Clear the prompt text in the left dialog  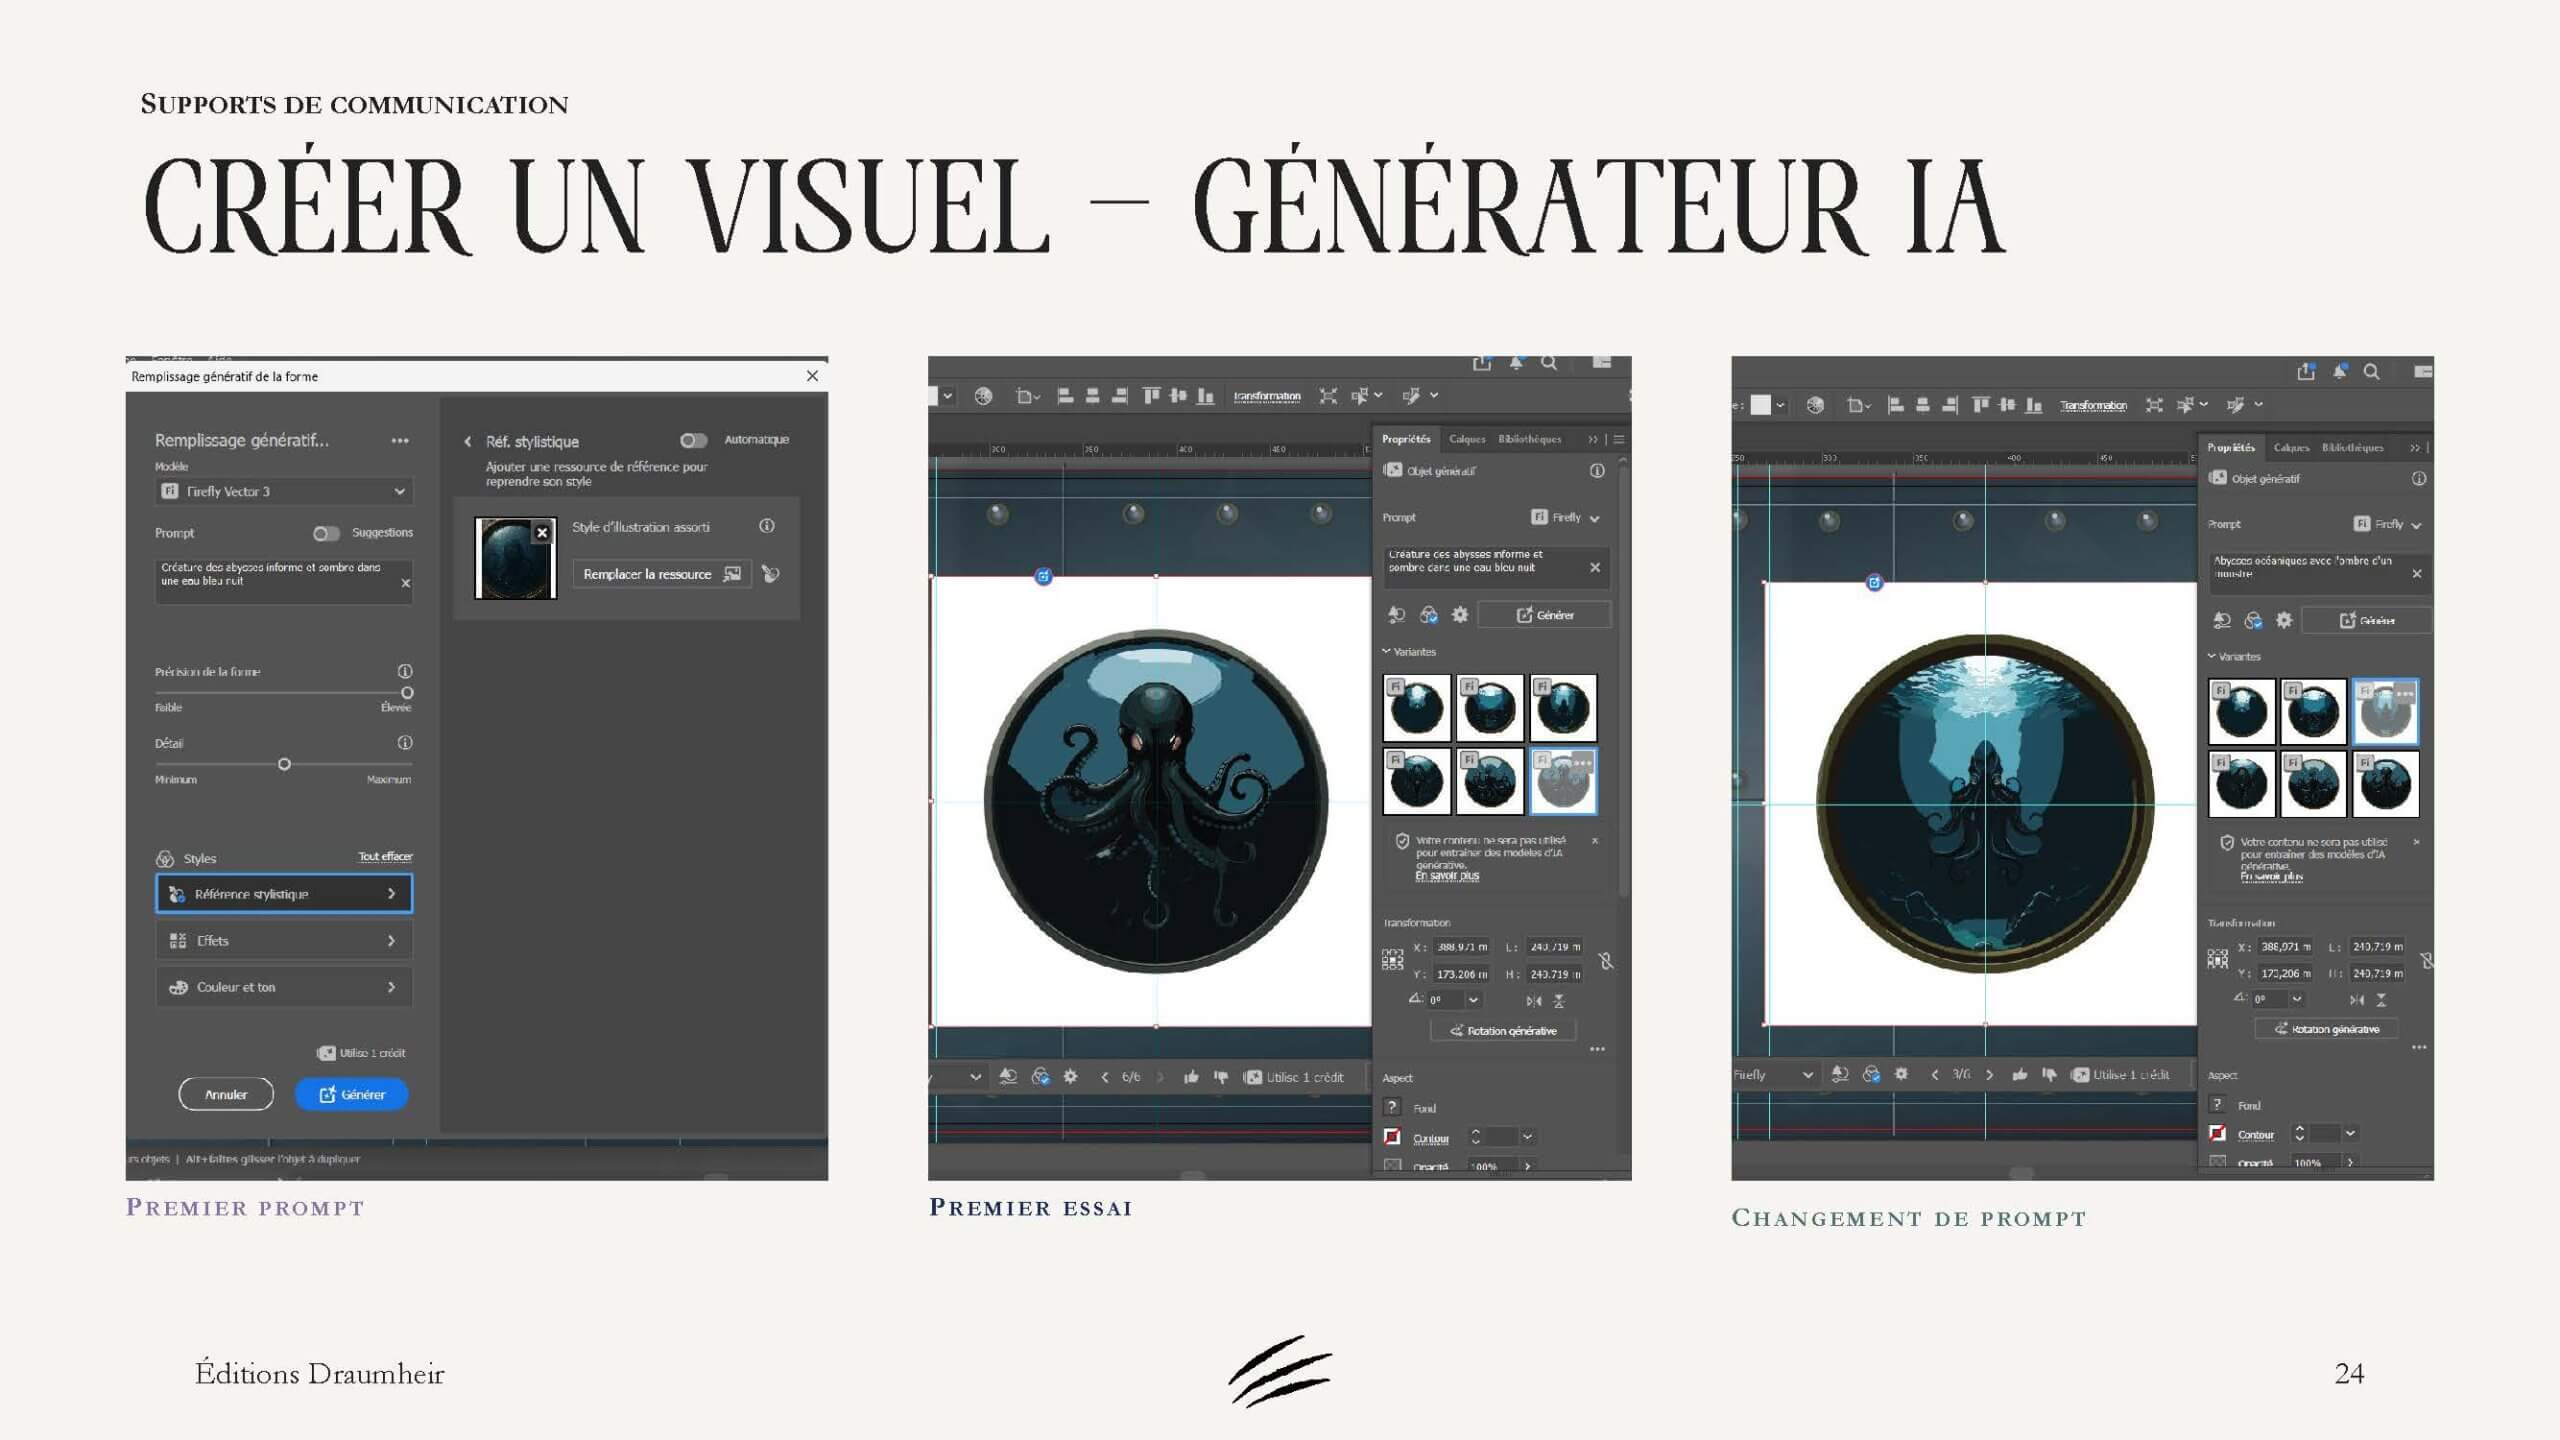pyautogui.click(x=405, y=583)
